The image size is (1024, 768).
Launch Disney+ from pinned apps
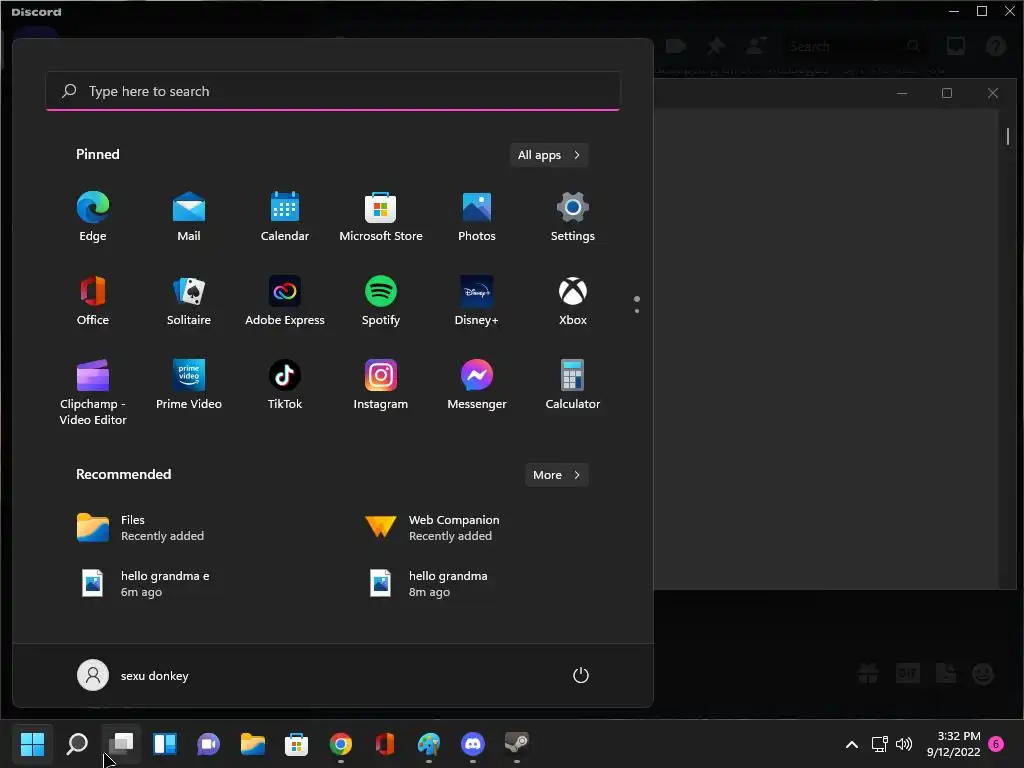(x=477, y=301)
